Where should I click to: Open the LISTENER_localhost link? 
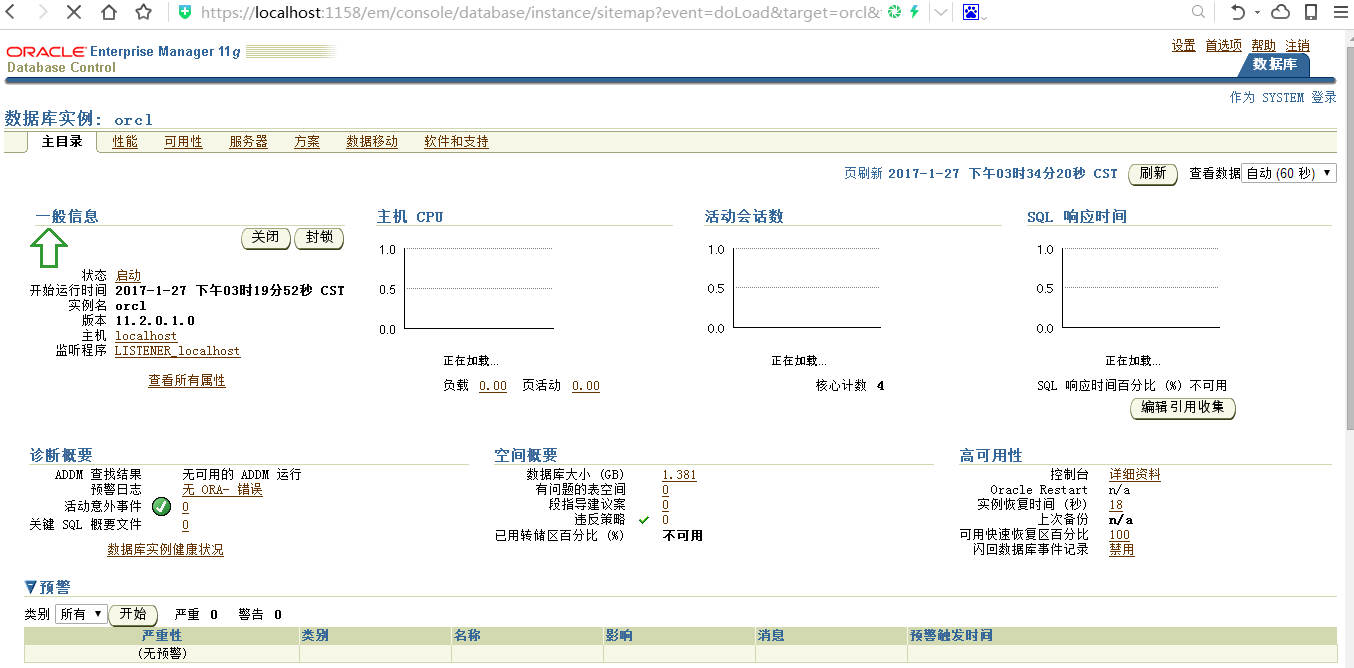177,351
